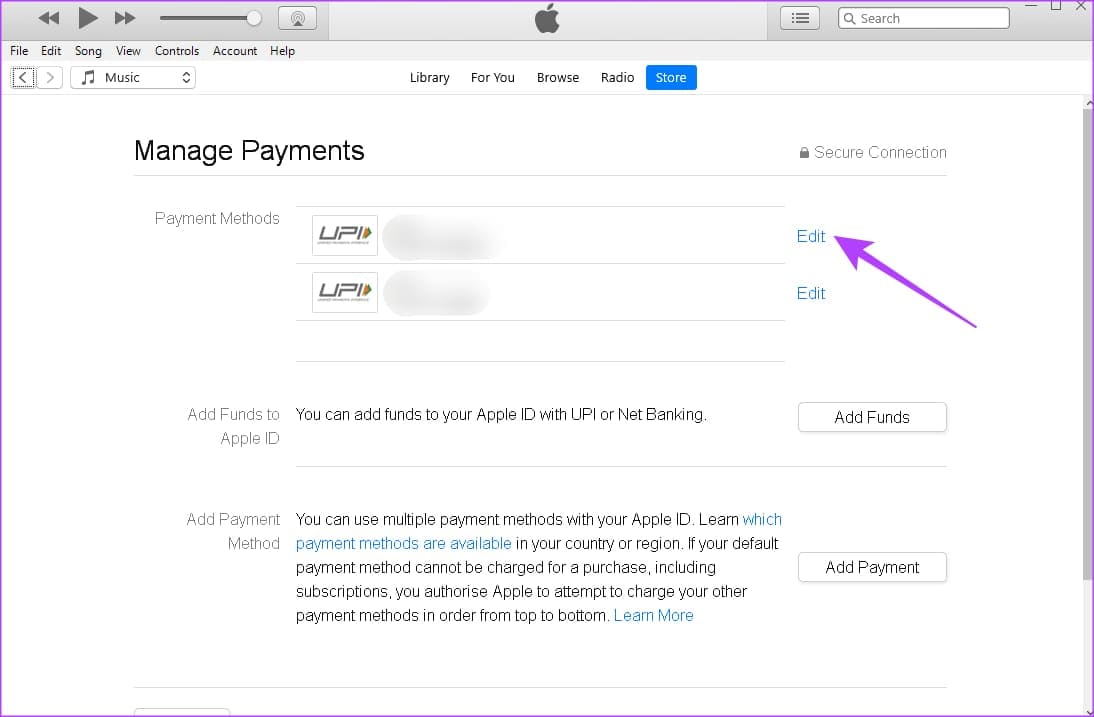The height and width of the screenshot is (717, 1094).
Task: Edit the second UPI payment method
Action: 811,294
